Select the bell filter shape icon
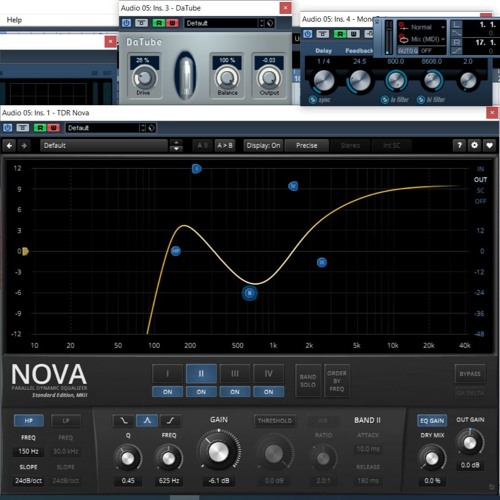Viewport: 500px width, 500px height. (147, 421)
